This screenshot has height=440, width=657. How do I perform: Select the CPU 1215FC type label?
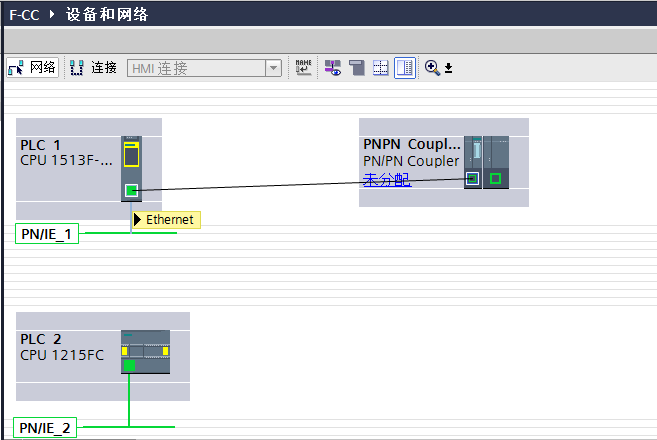(62, 355)
